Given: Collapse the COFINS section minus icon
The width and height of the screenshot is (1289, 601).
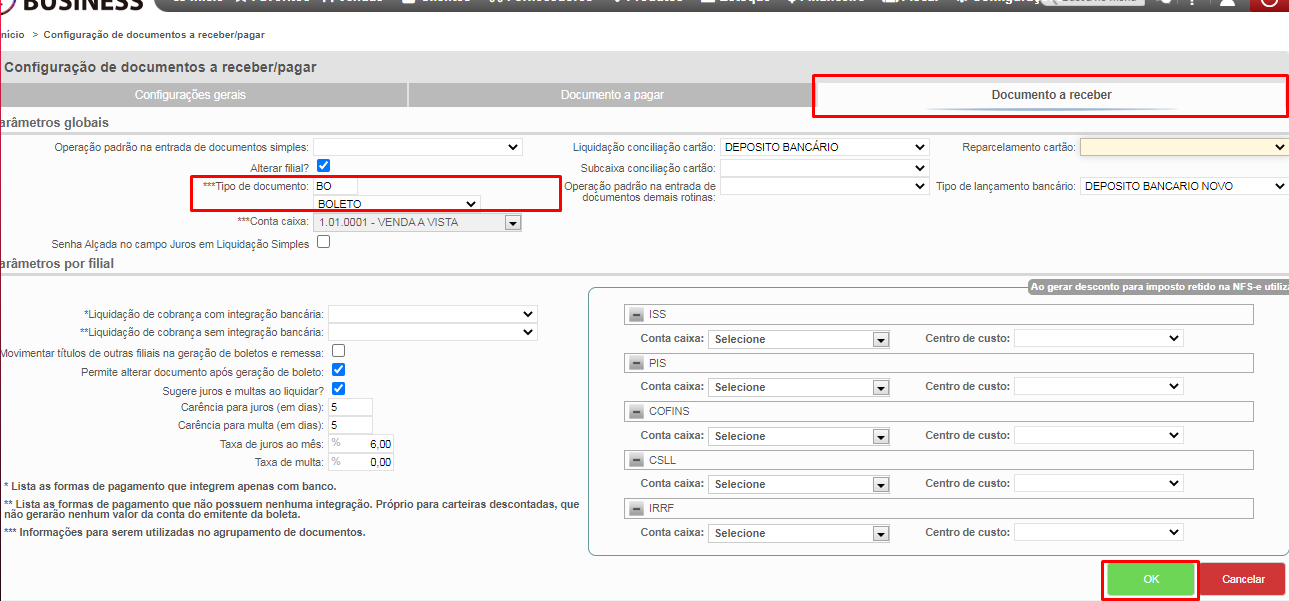Looking at the screenshot, I should [x=635, y=412].
